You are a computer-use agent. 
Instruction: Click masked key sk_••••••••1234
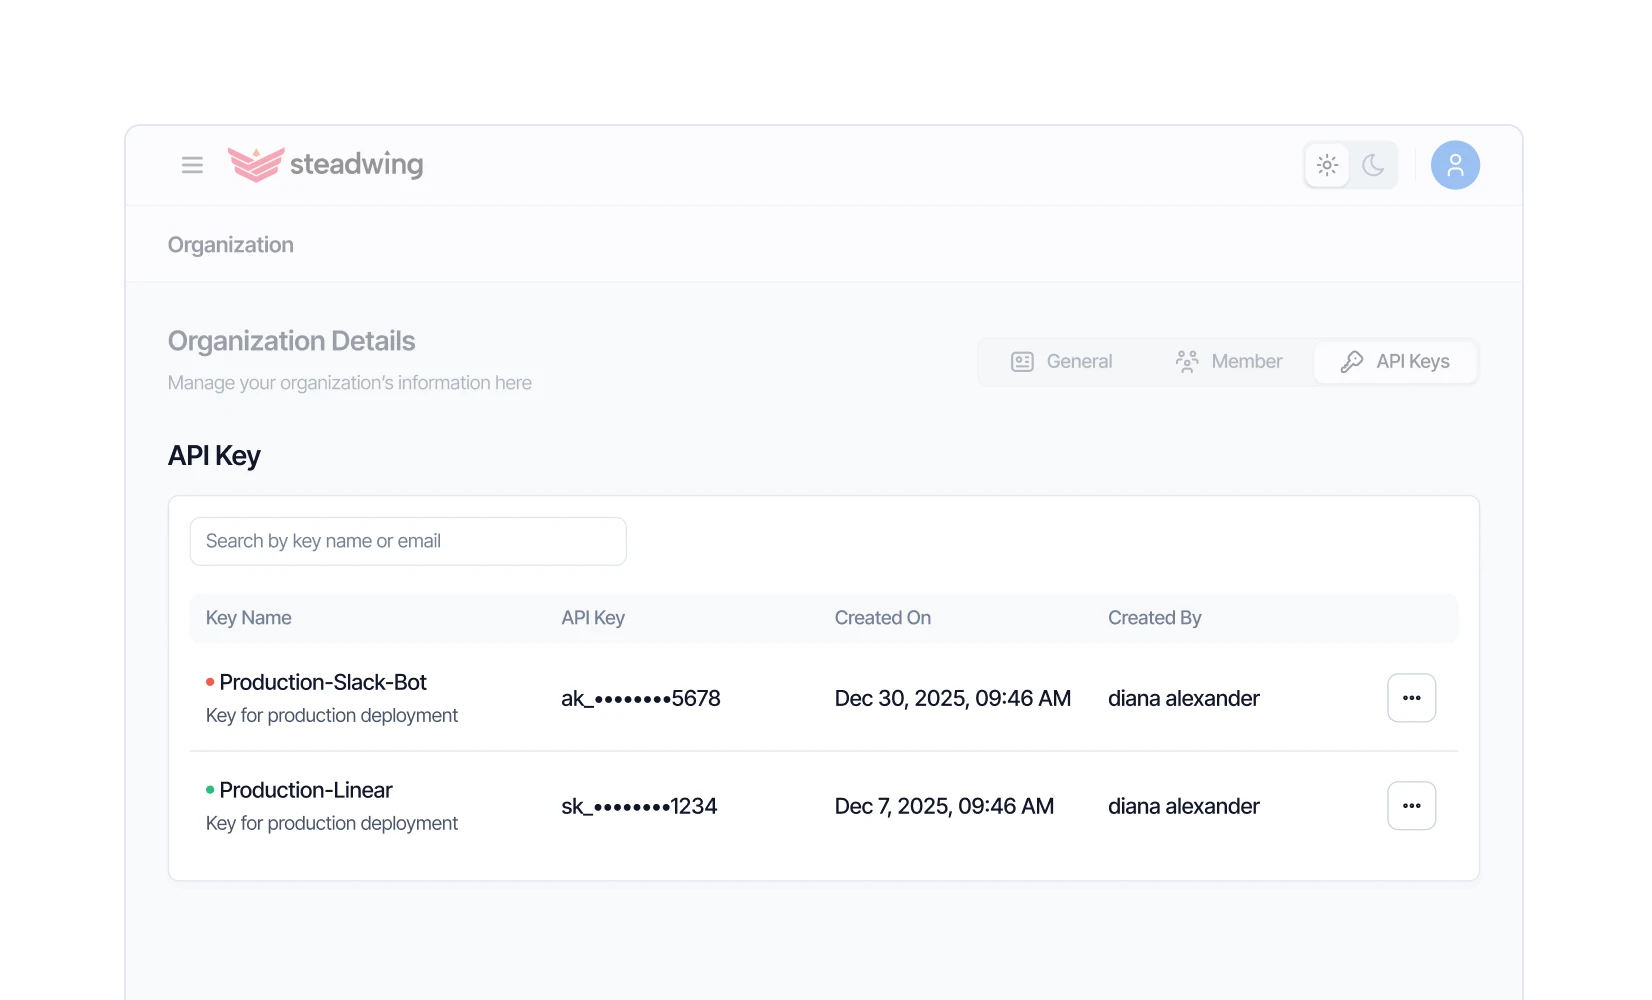coord(639,806)
